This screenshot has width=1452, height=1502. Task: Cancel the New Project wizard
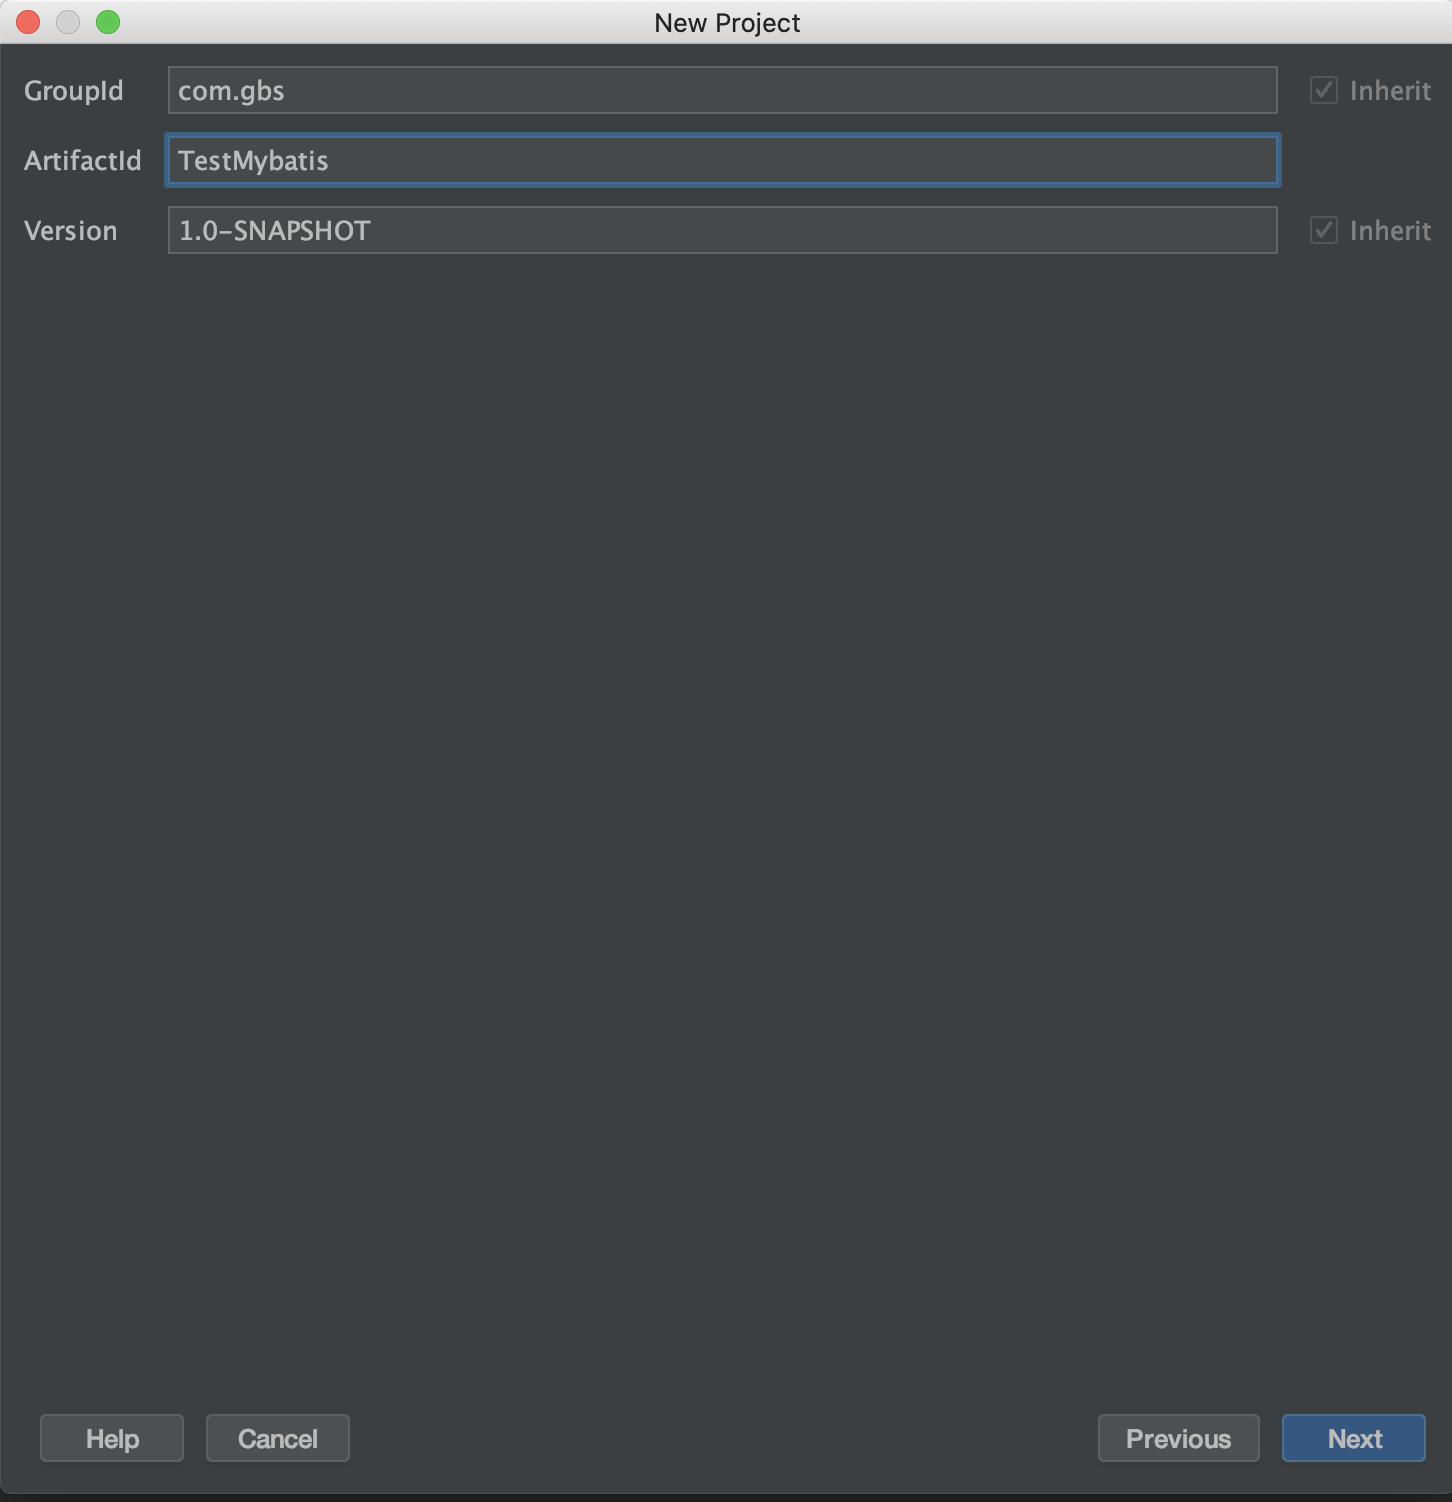click(278, 1438)
